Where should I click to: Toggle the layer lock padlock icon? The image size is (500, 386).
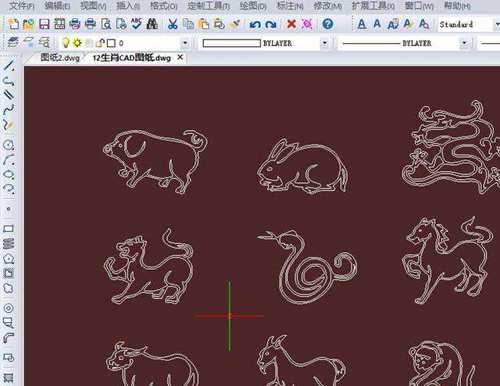pos(100,43)
